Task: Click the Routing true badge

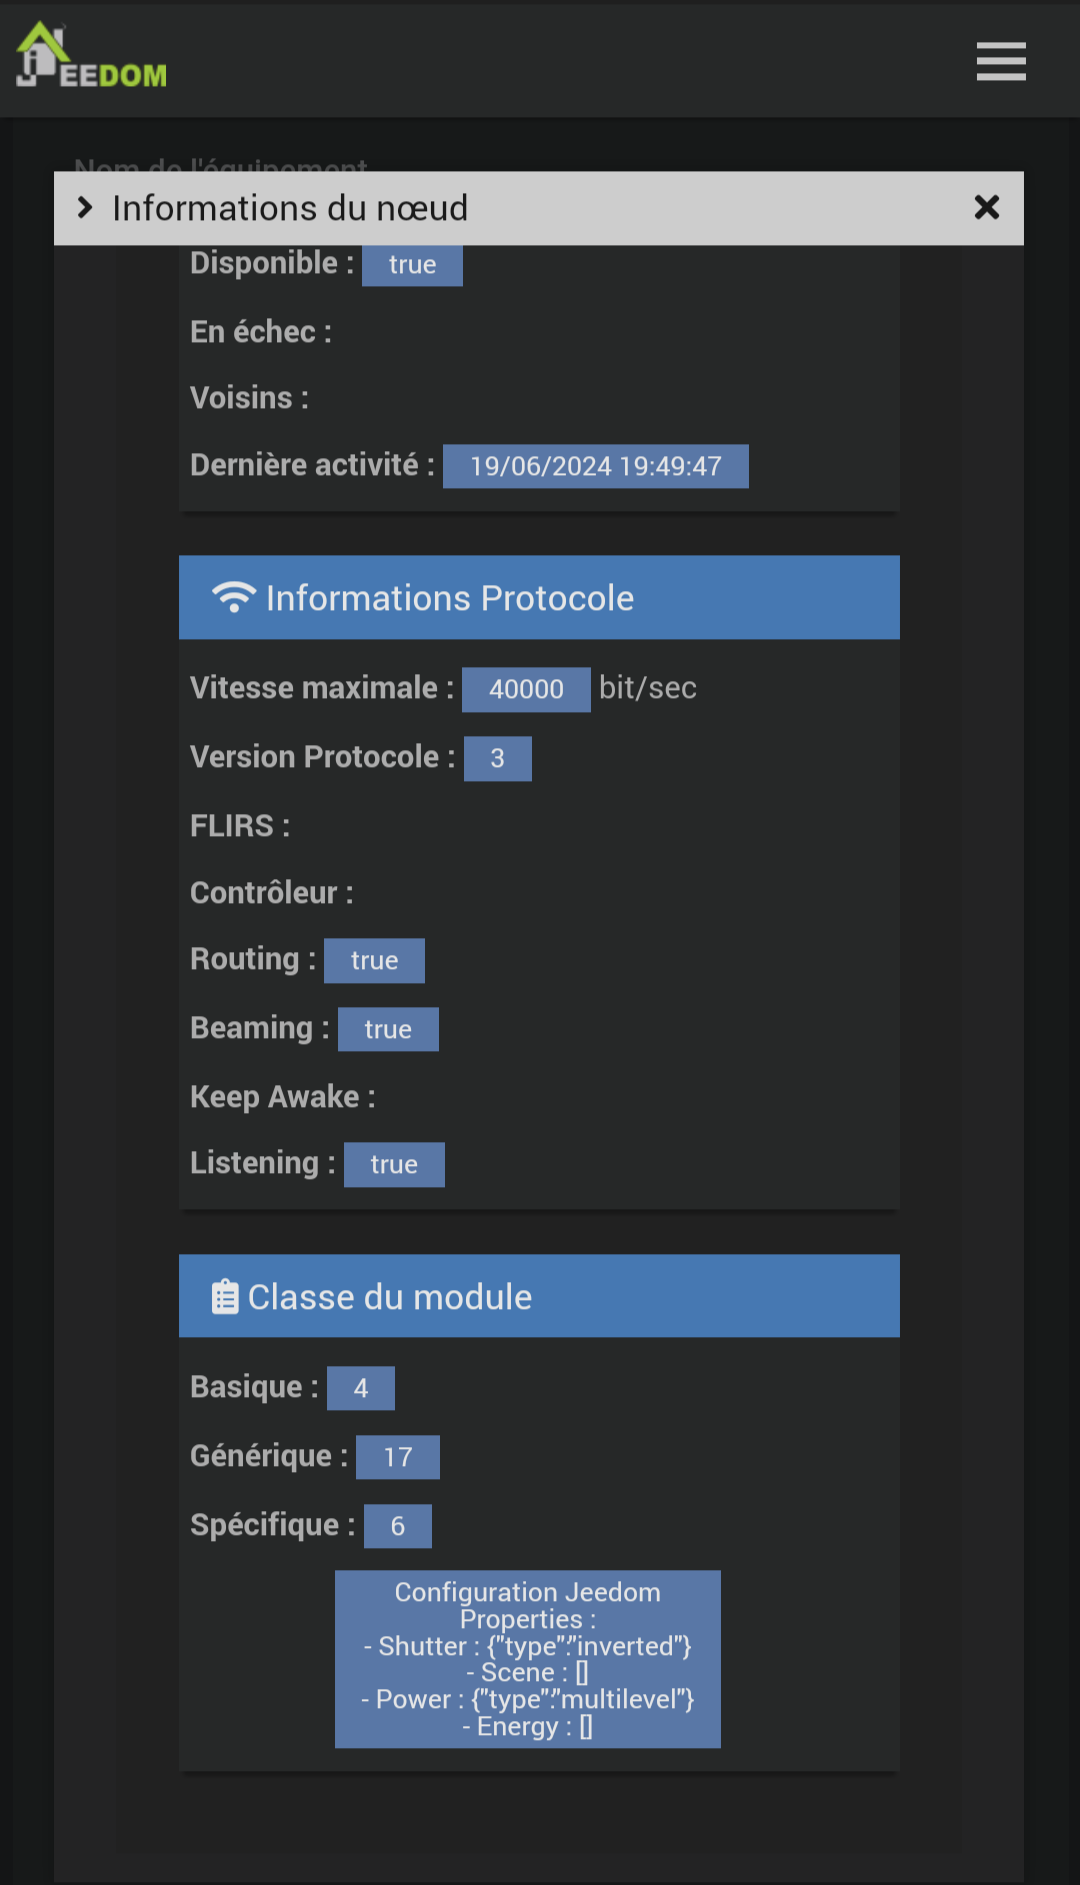Action: click(x=374, y=960)
